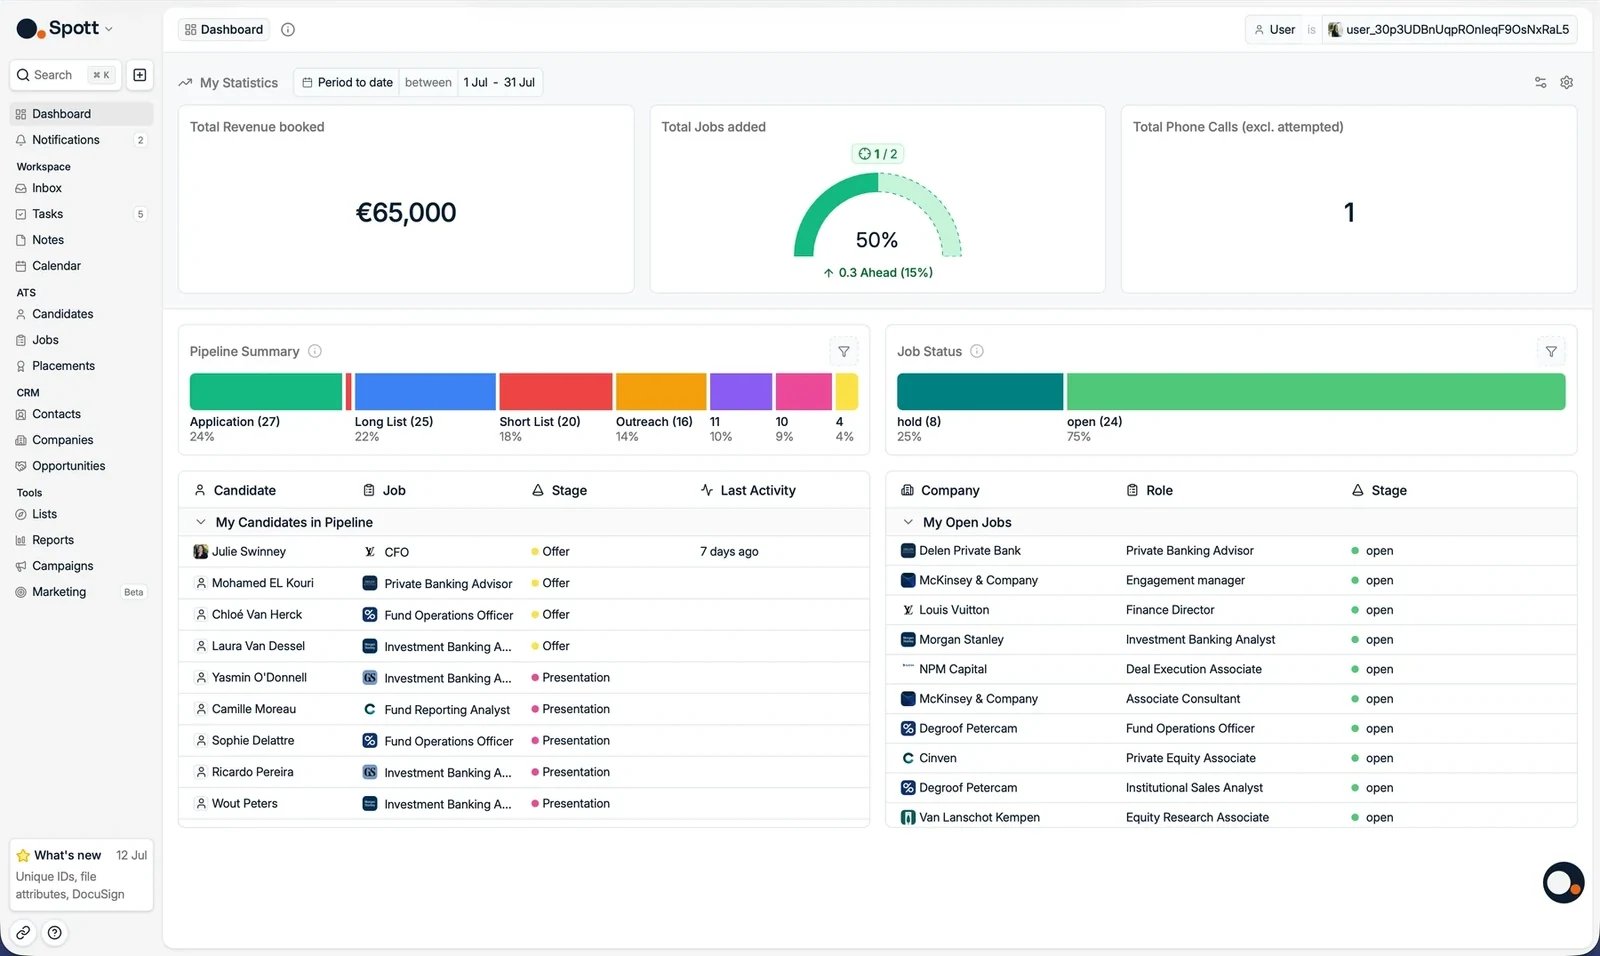
Task: Click the Total Jobs added gauge chart
Action: tap(878, 215)
